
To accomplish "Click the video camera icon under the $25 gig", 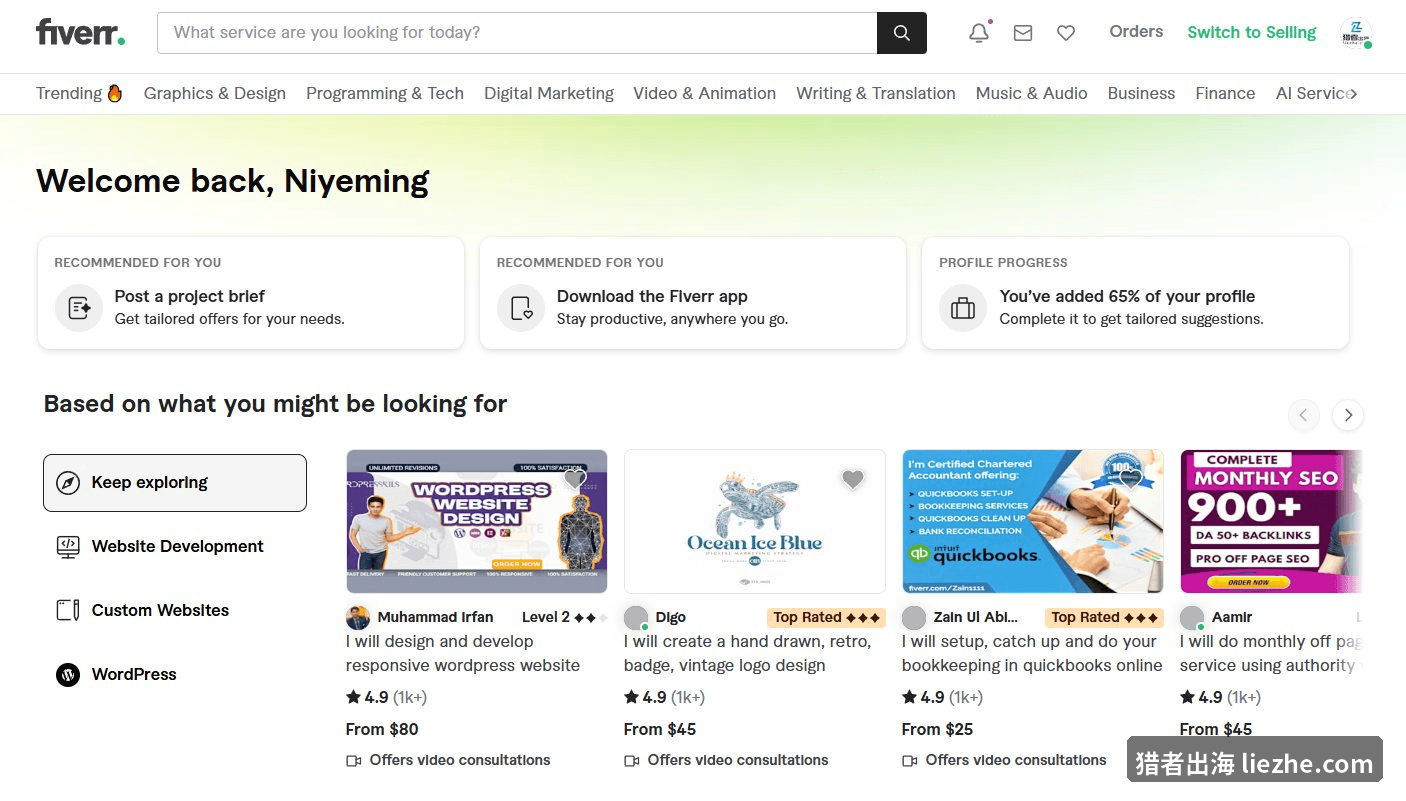I will click(x=910, y=761).
